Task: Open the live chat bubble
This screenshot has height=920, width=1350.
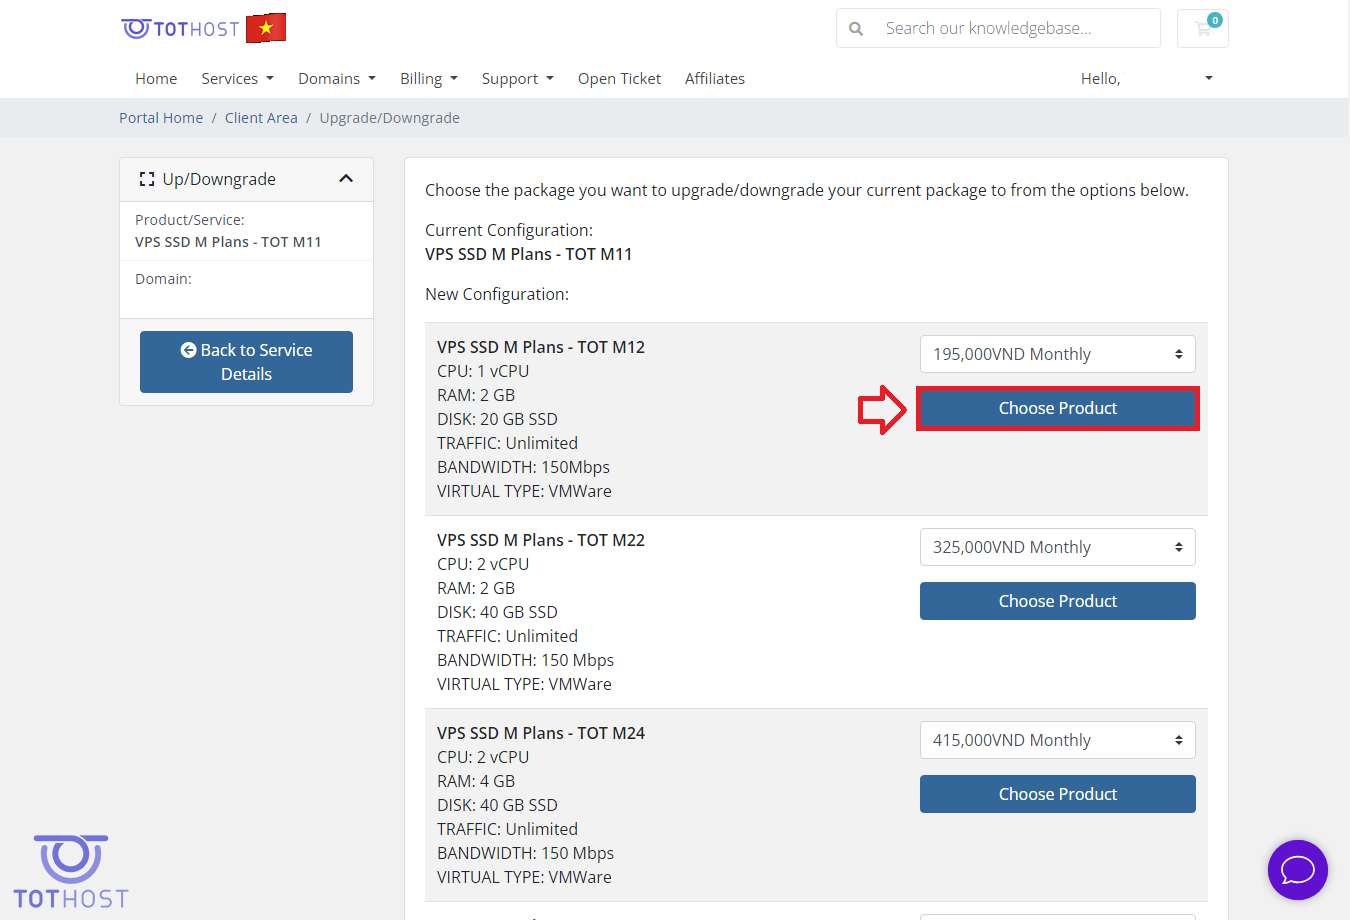Action: point(1297,869)
